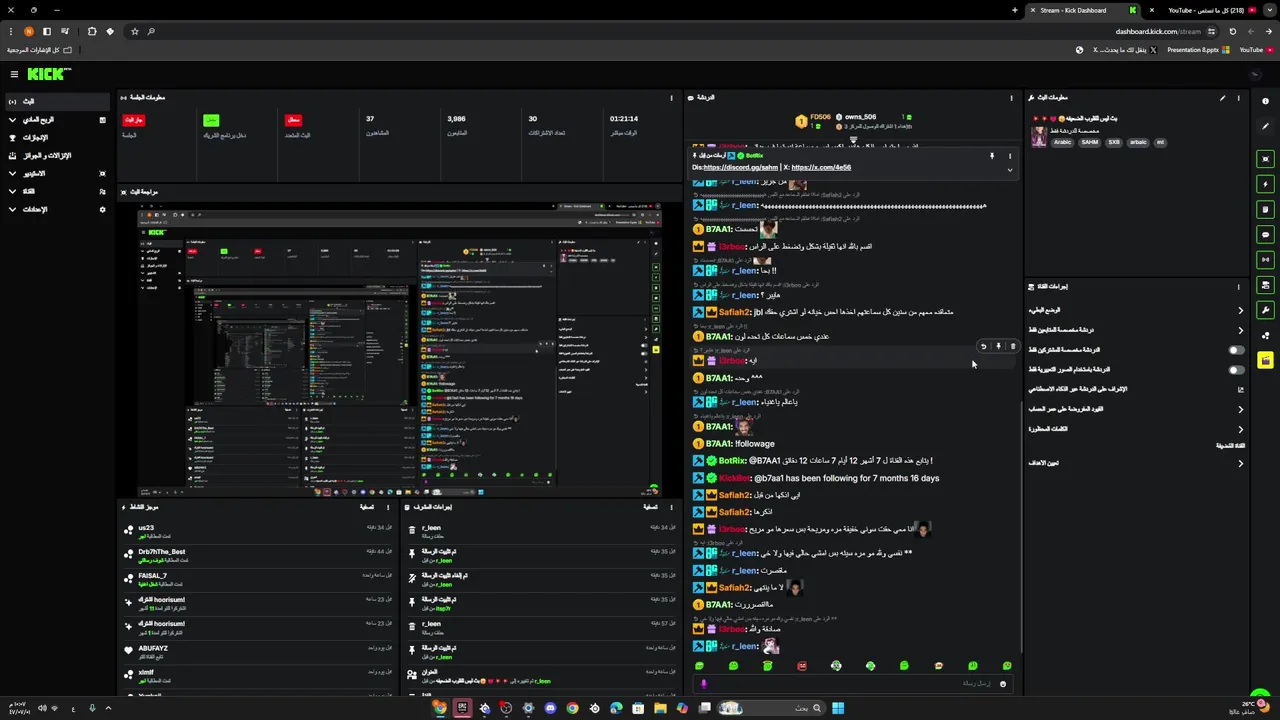Expand banned words row chevron
This screenshot has height=720, width=1280.
tap(1241, 429)
